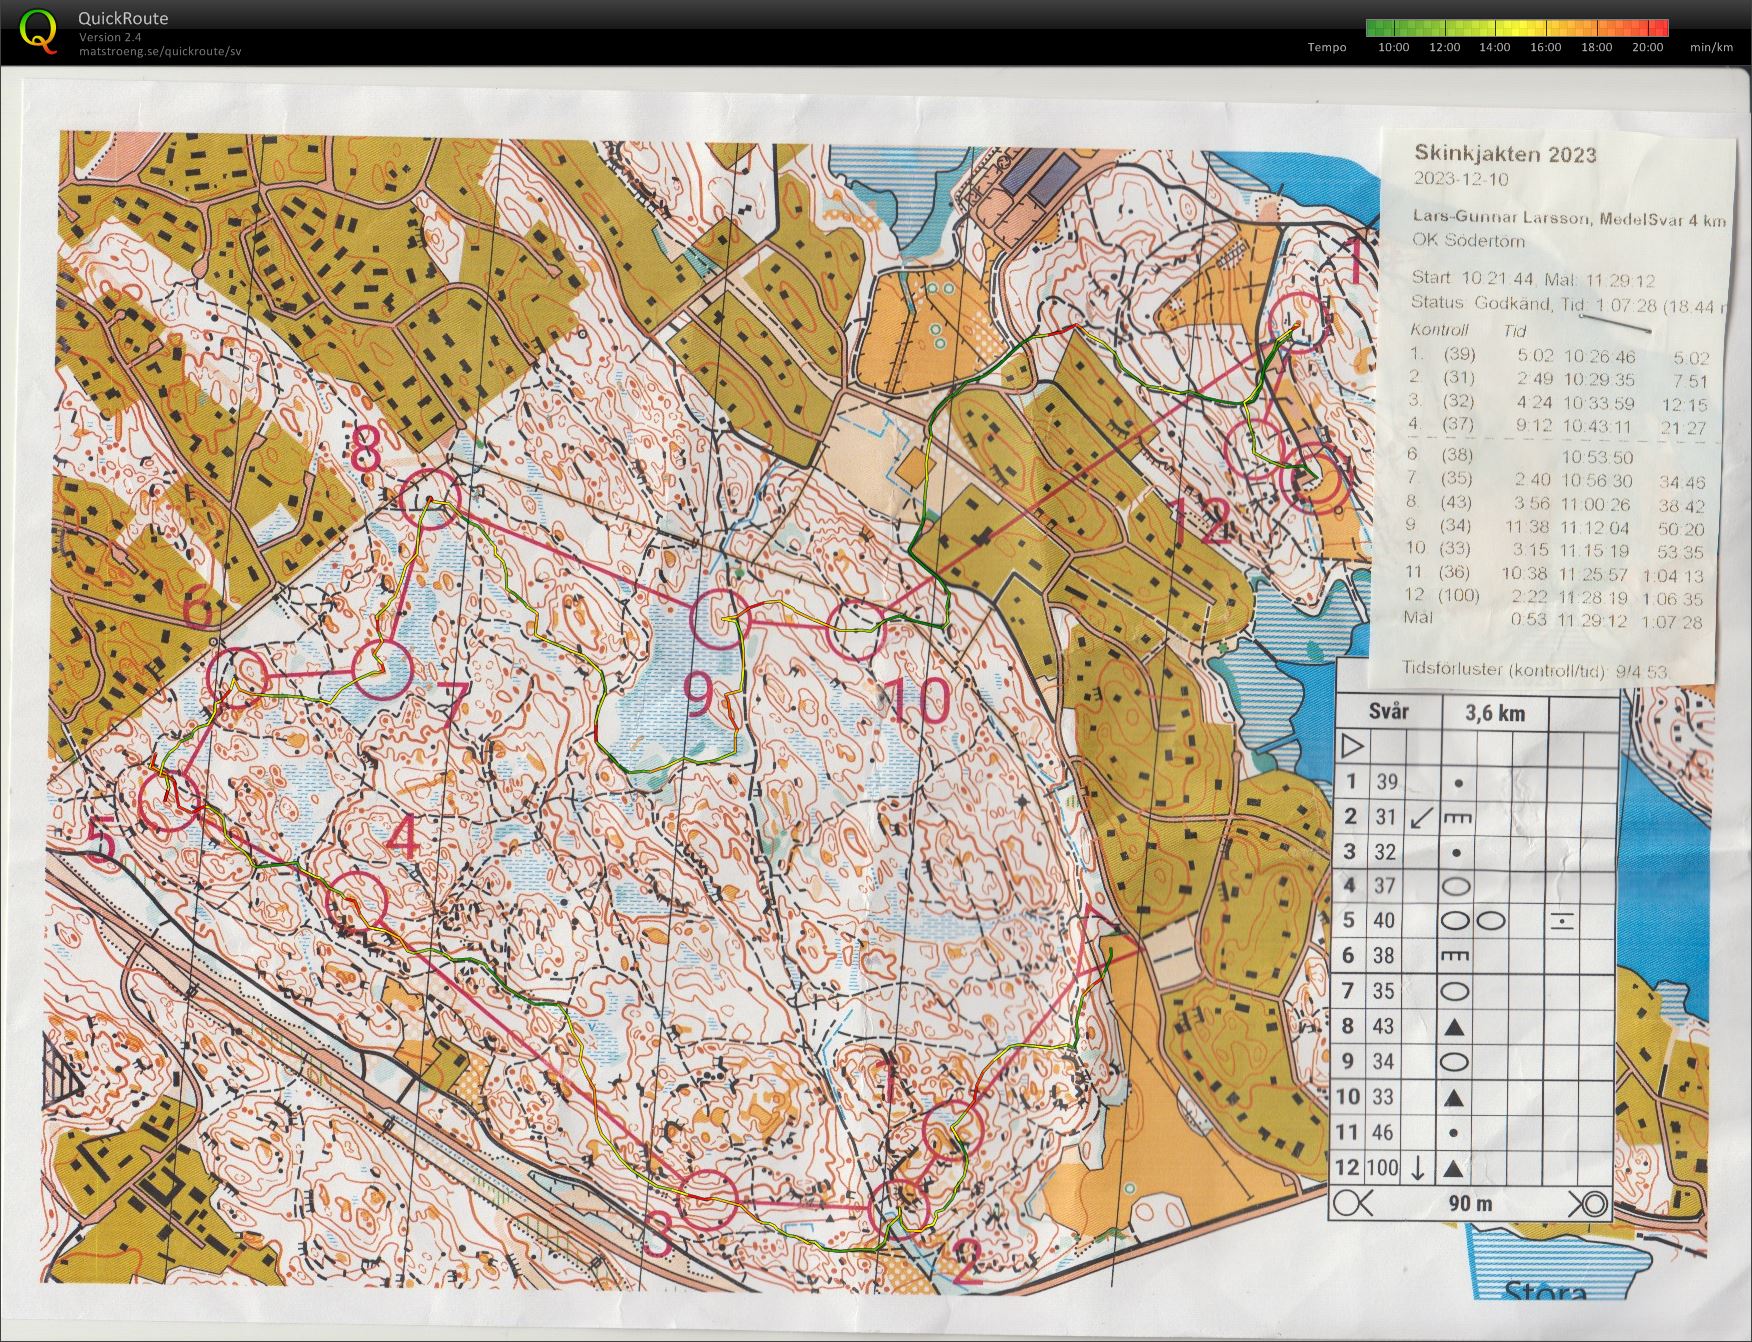Click the tempo color gradient bar

(1517, 28)
